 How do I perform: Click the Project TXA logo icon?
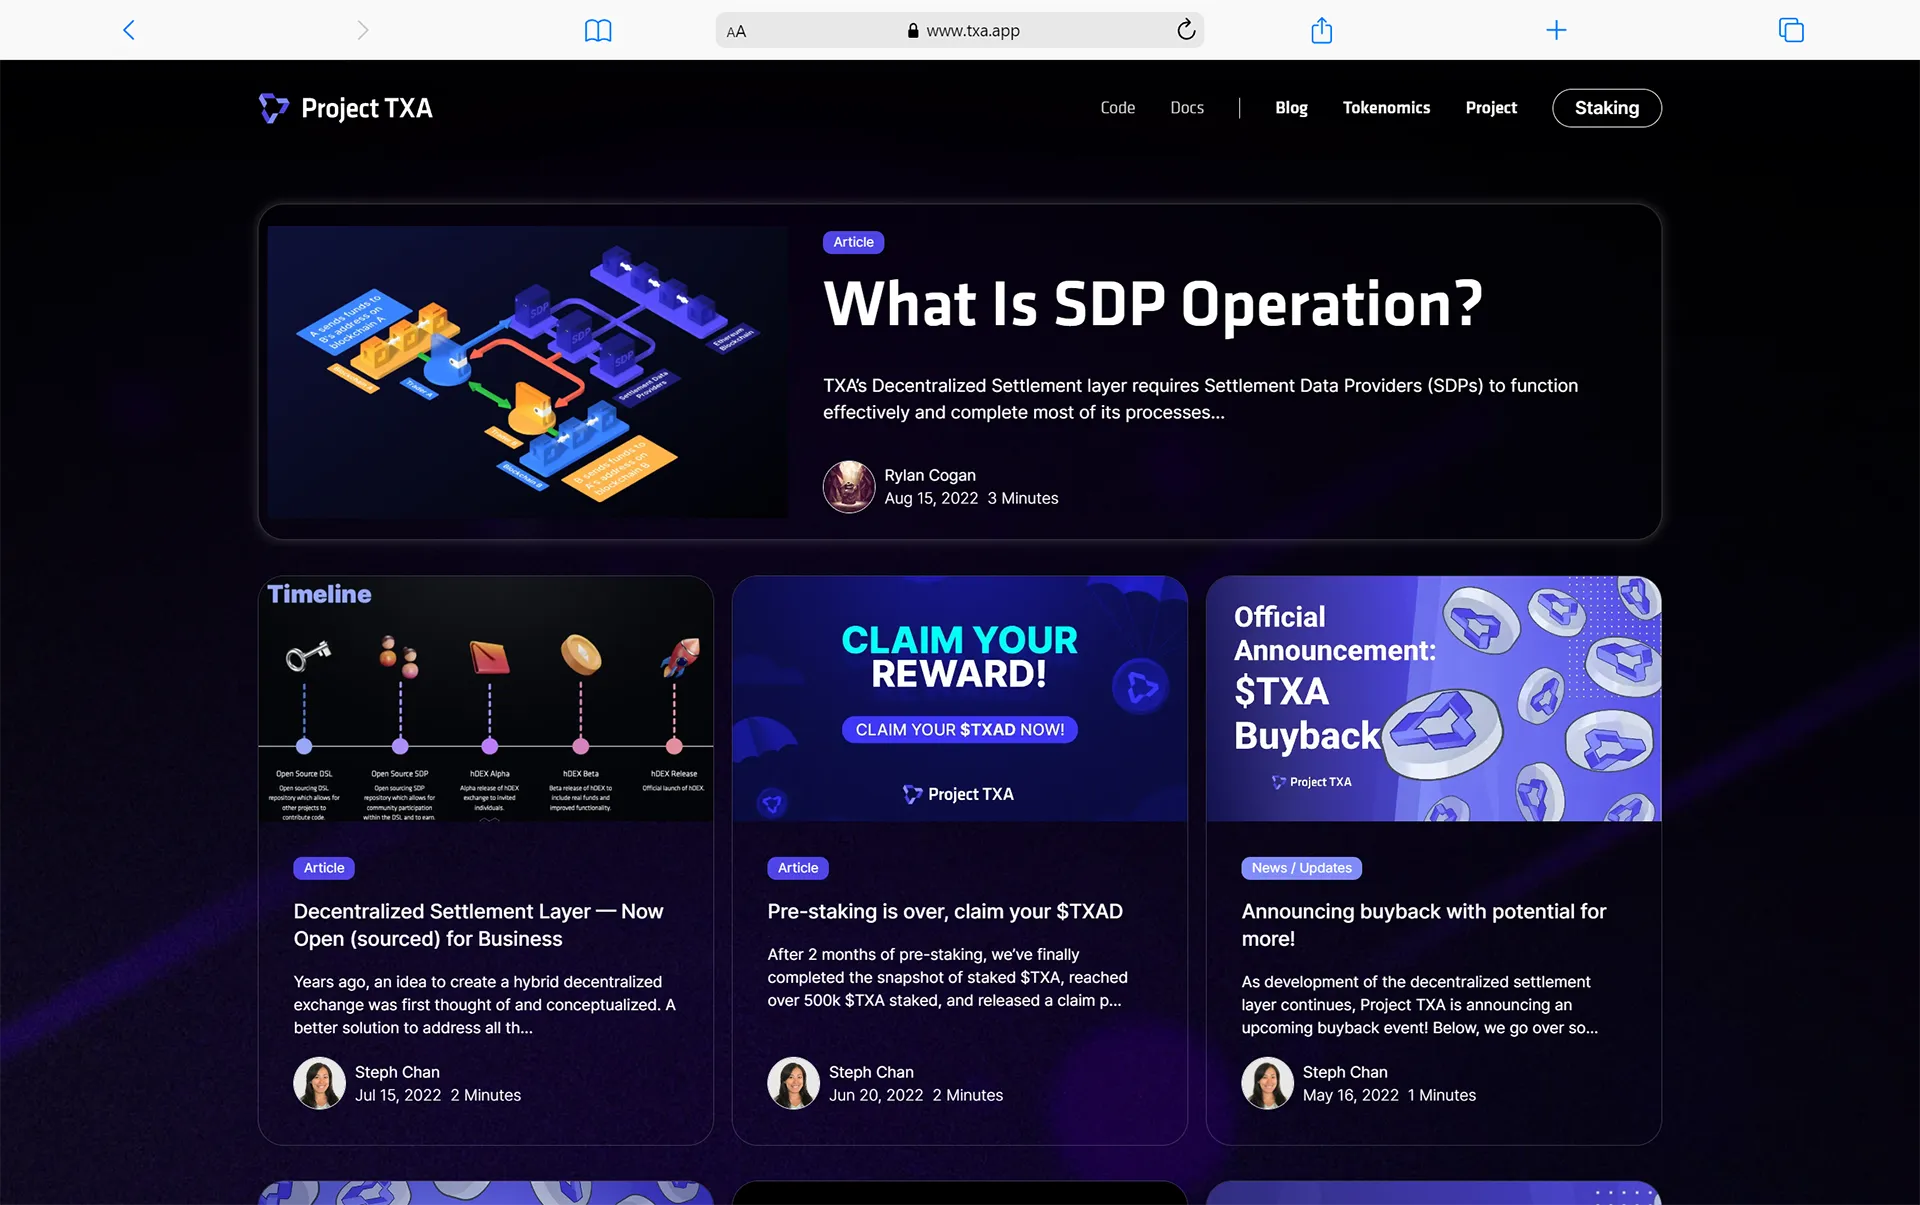coord(274,108)
